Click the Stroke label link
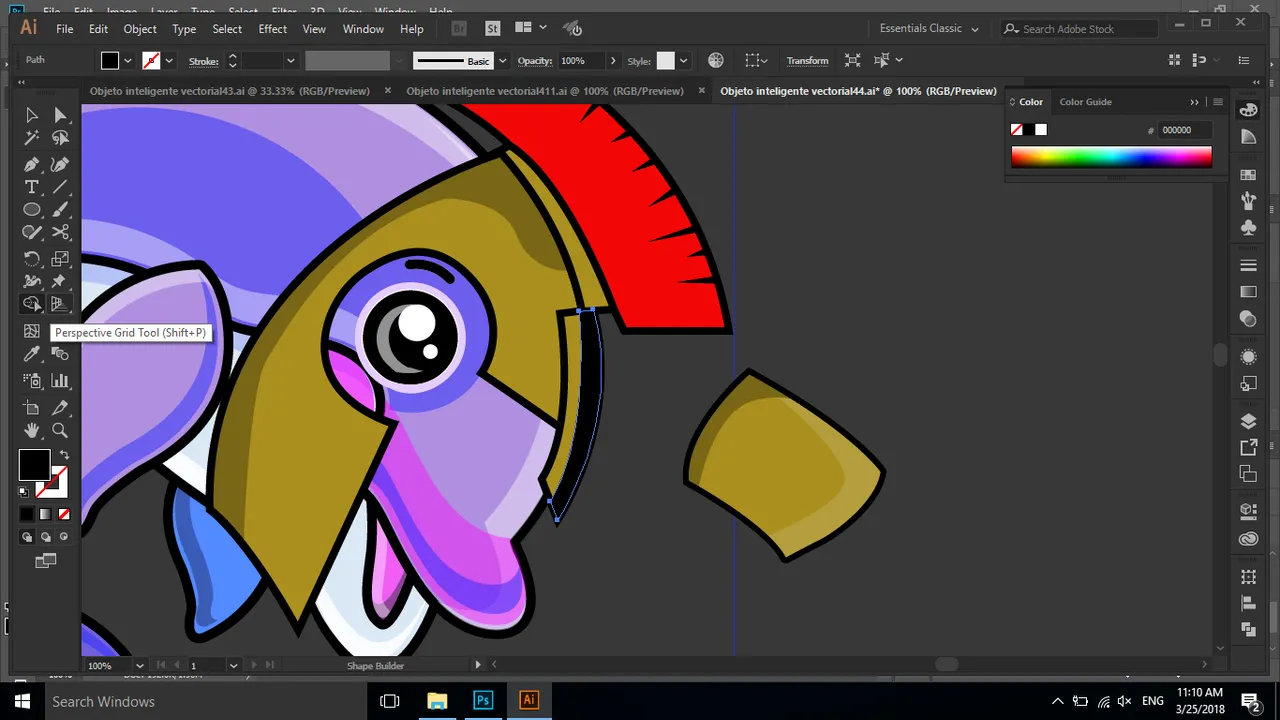1280x720 pixels. (203, 61)
